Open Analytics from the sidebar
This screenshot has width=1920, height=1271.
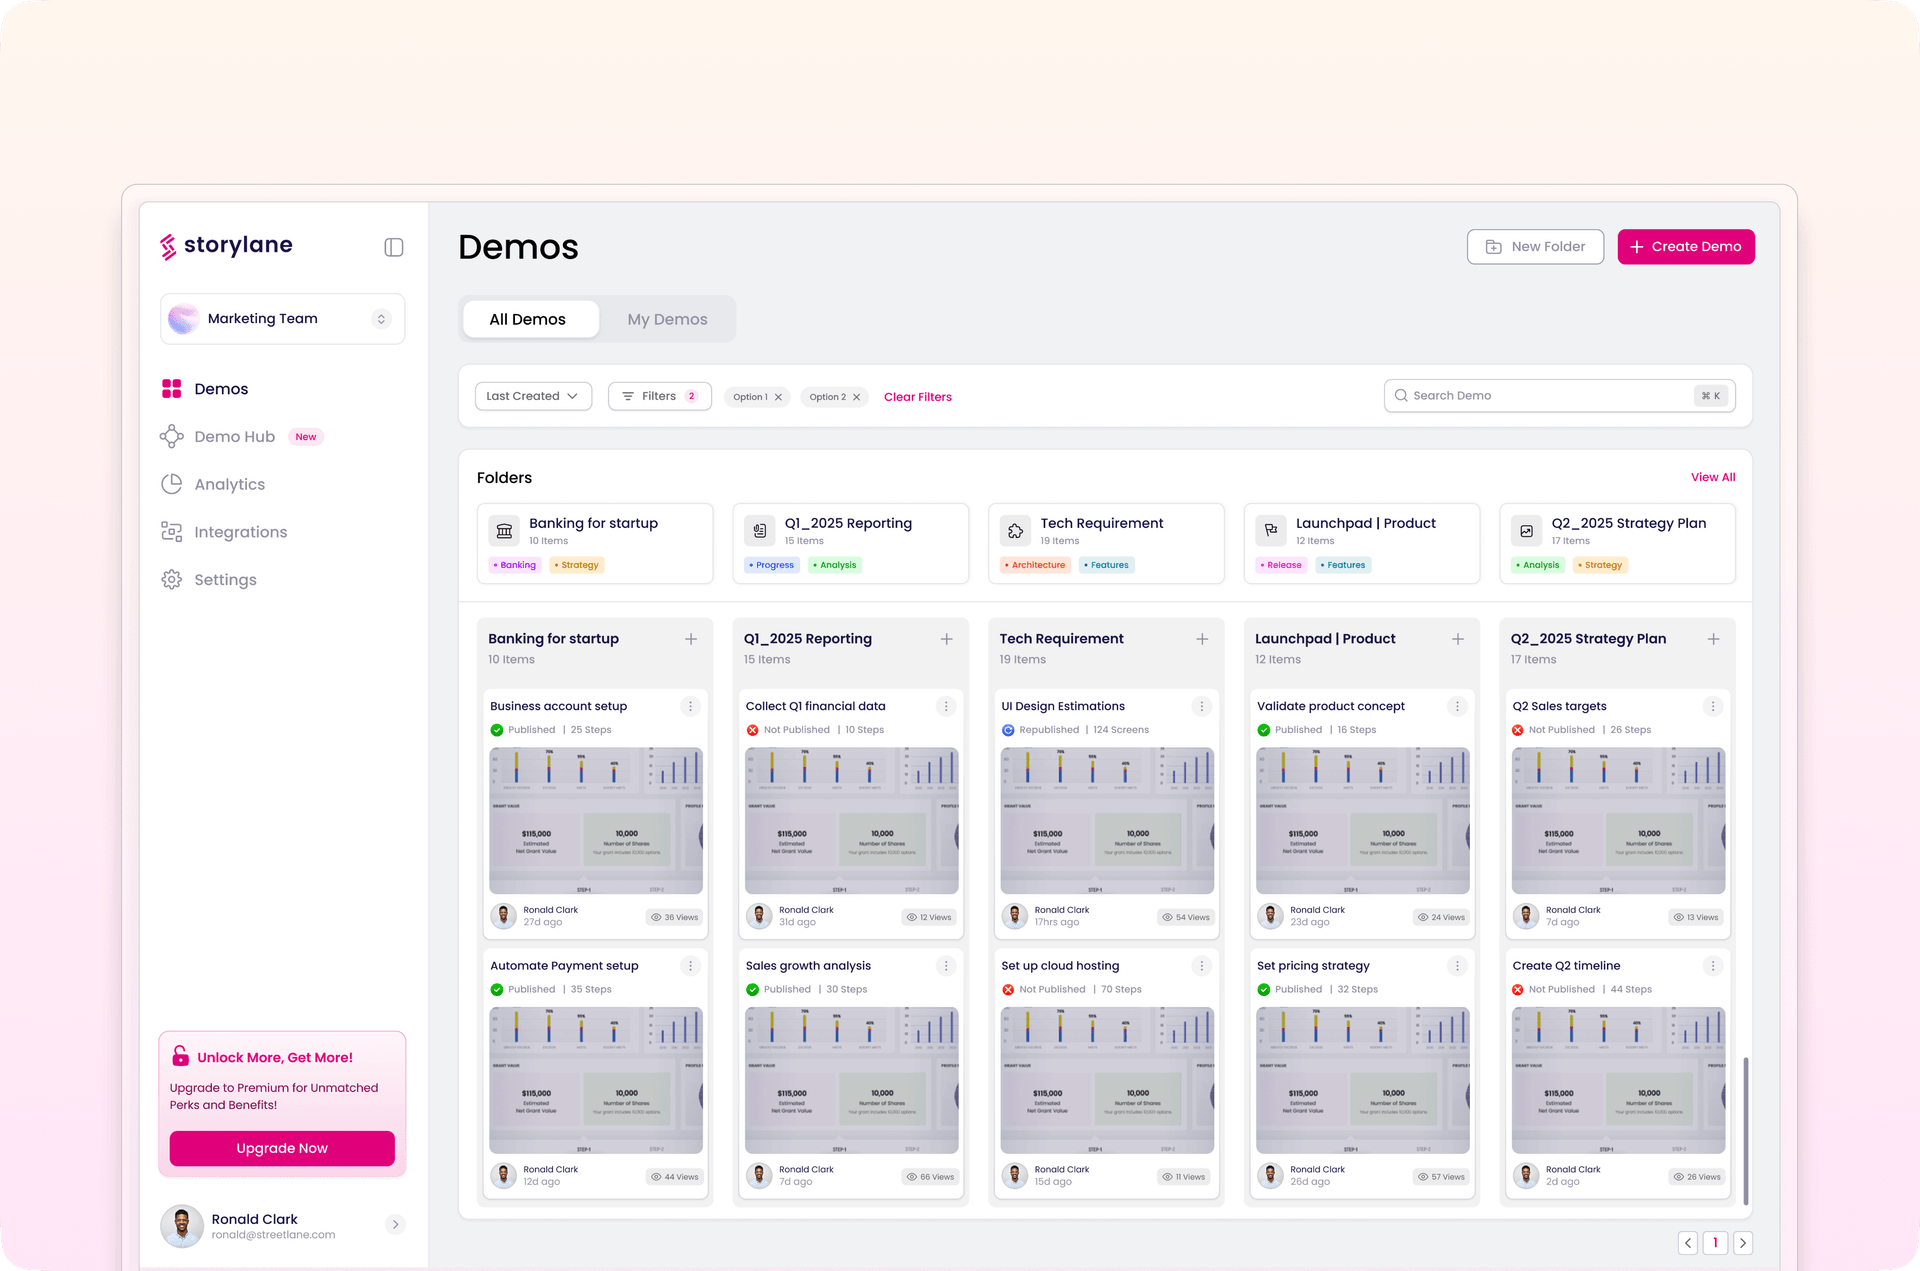[x=228, y=484]
